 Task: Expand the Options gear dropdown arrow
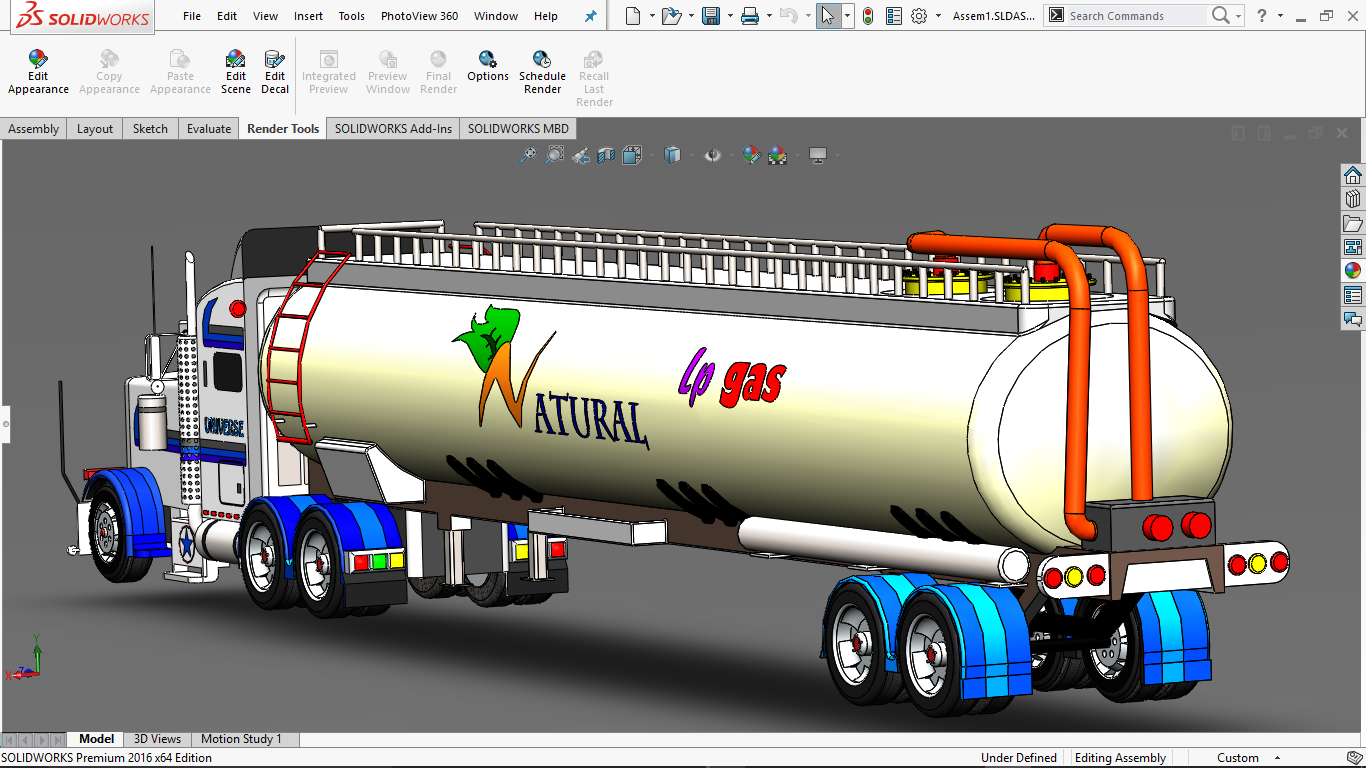[x=938, y=16]
